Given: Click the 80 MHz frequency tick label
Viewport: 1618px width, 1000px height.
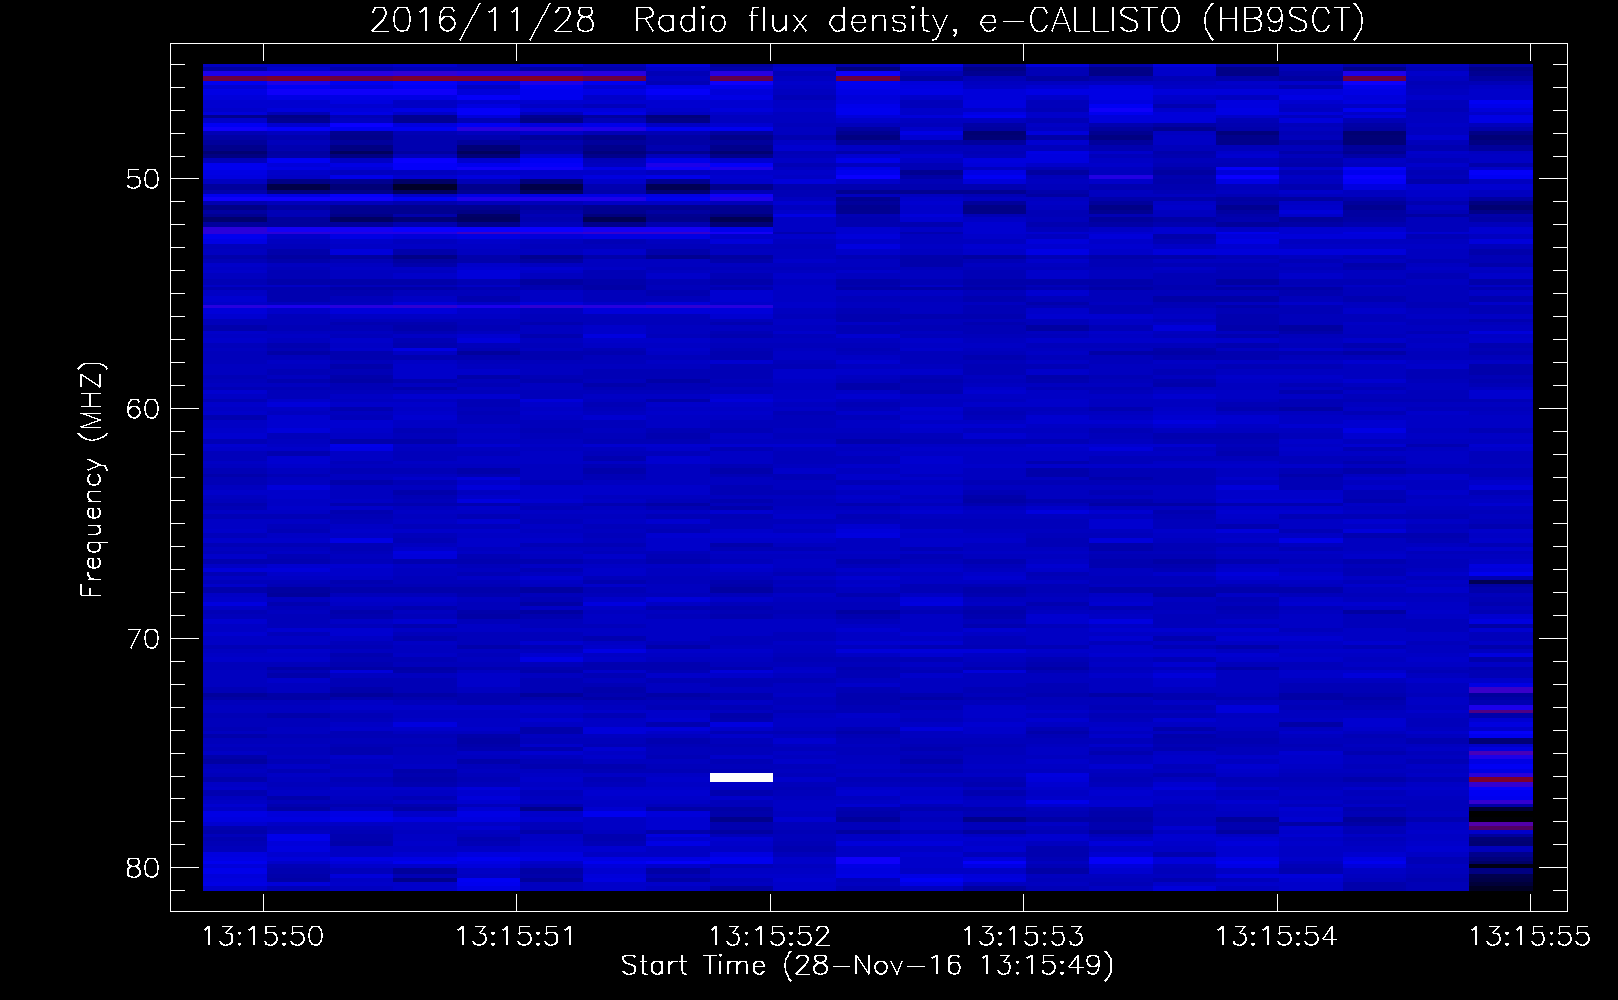Looking at the screenshot, I should pyautogui.click(x=143, y=868).
